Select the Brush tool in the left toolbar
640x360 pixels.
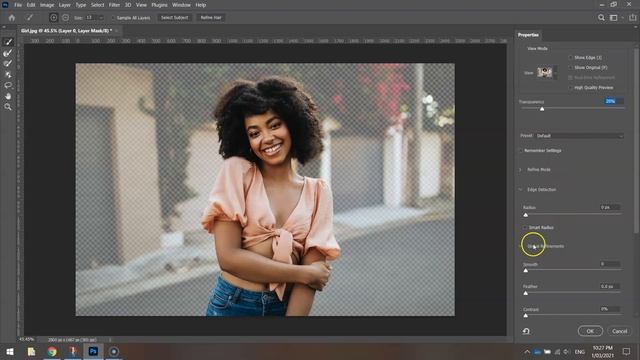point(8,64)
